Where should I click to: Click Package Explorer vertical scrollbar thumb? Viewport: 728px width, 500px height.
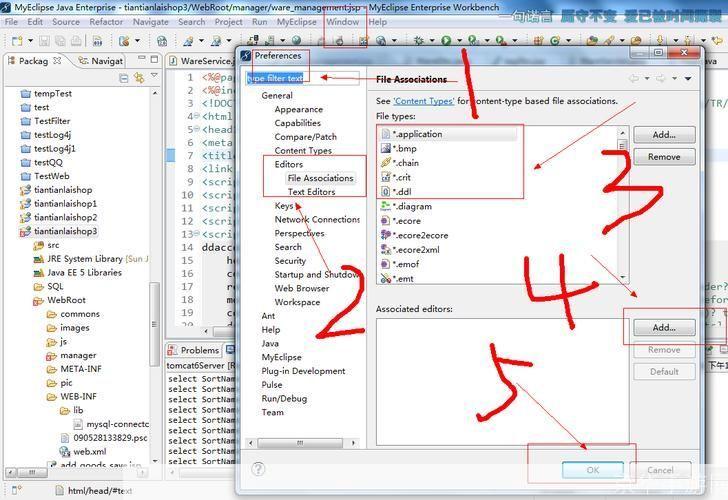(154, 323)
